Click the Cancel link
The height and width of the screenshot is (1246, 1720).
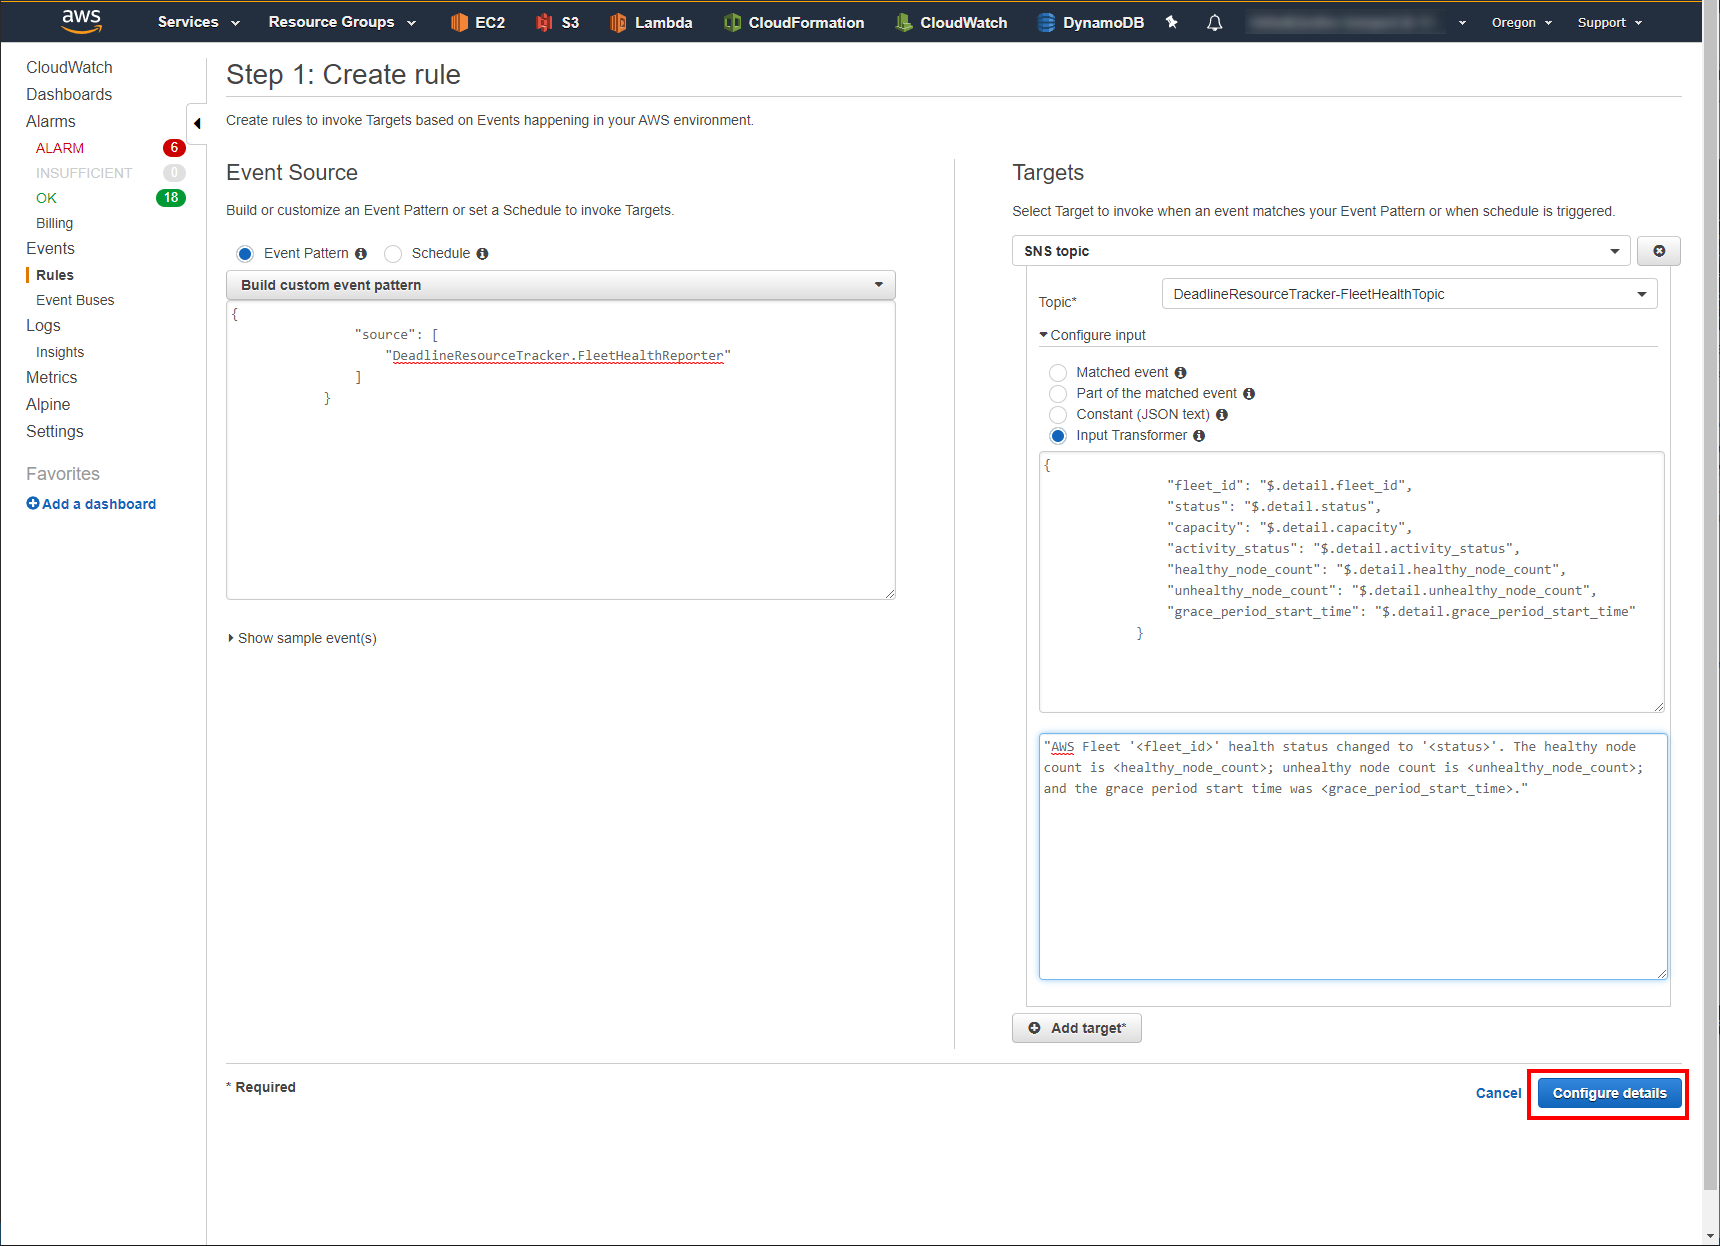point(1497,1093)
